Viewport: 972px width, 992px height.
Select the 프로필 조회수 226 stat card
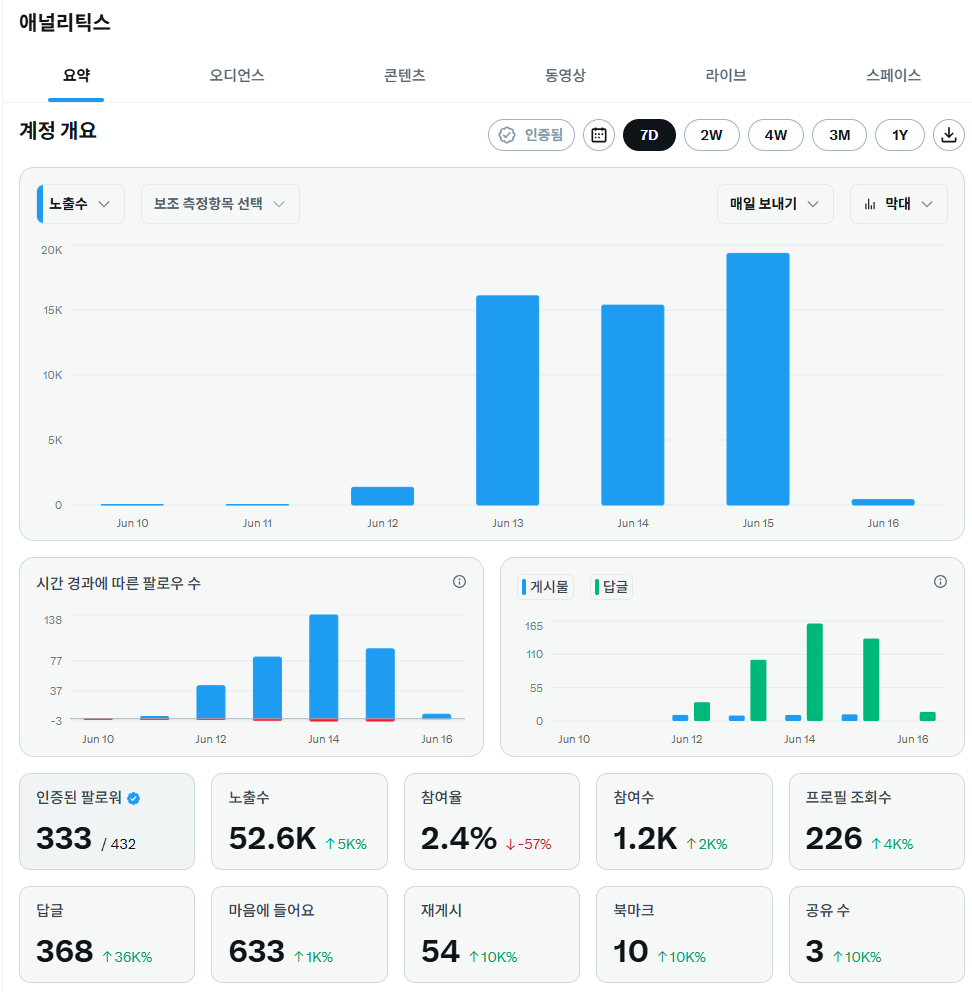pos(876,821)
